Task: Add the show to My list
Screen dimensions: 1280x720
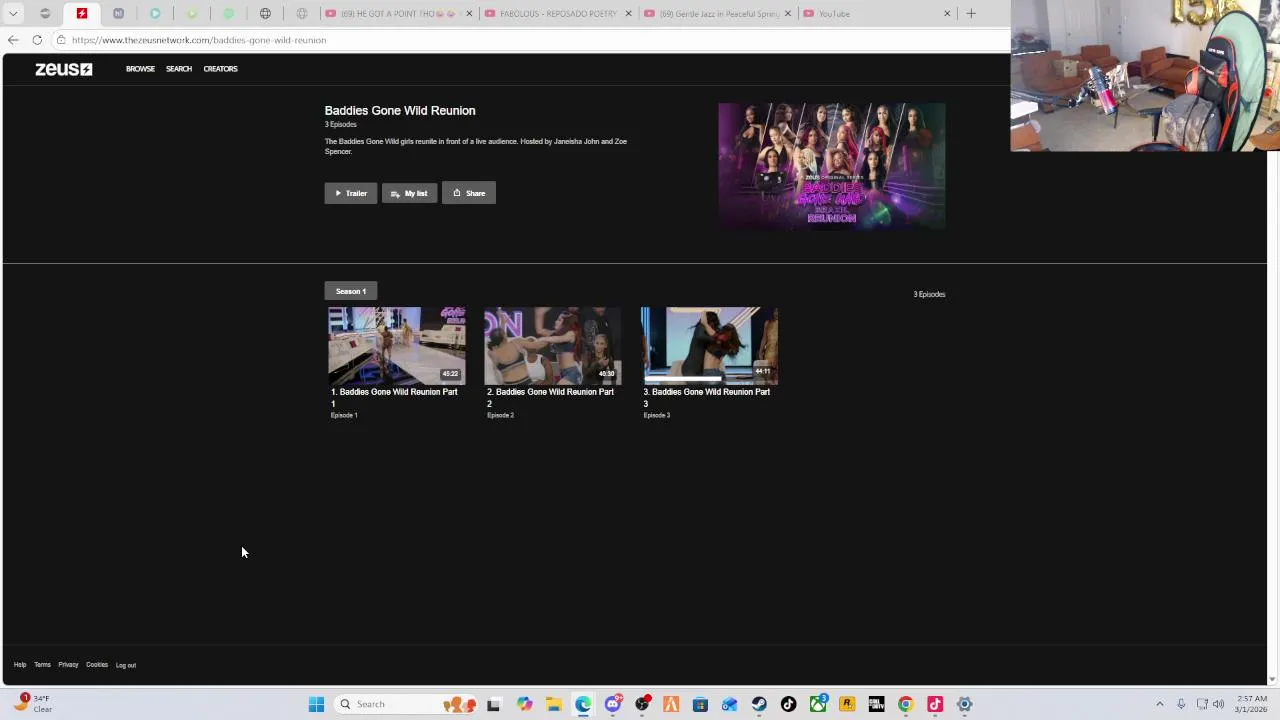Action: [x=409, y=193]
